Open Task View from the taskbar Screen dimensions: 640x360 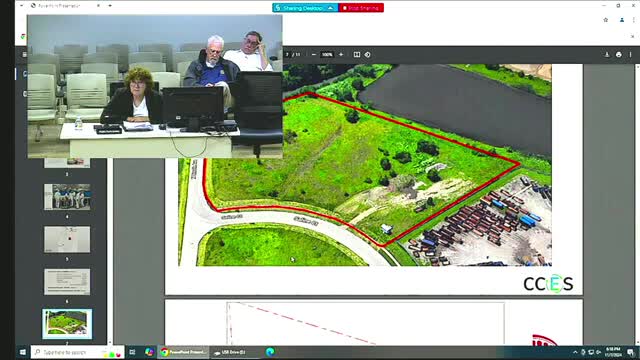(132, 352)
